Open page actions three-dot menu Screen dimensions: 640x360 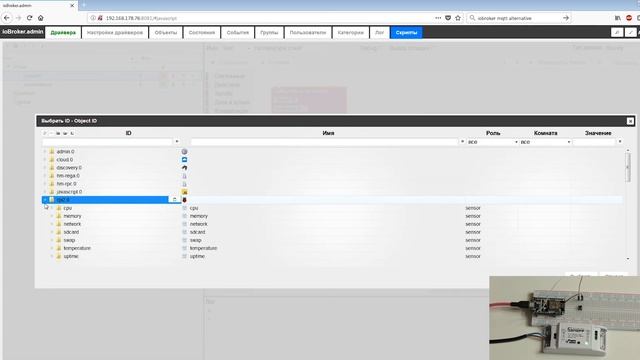[438, 18]
